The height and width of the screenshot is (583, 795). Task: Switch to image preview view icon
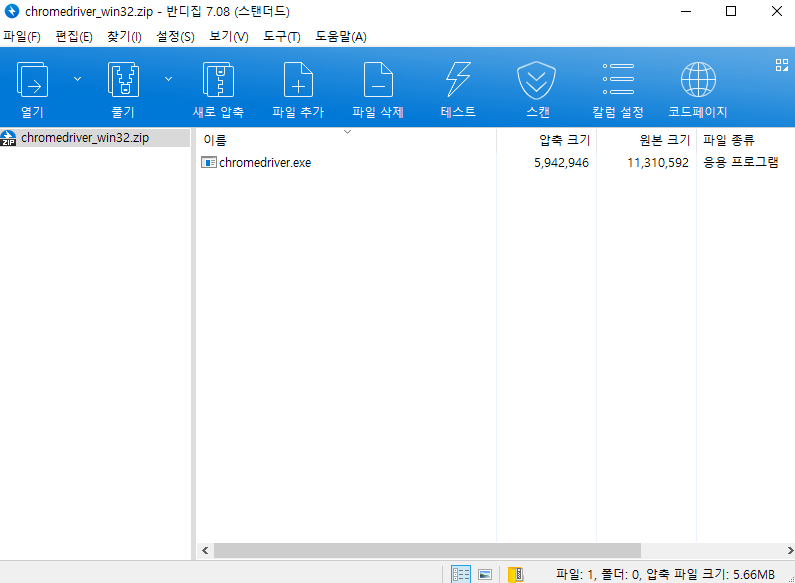tap(485, 574)
